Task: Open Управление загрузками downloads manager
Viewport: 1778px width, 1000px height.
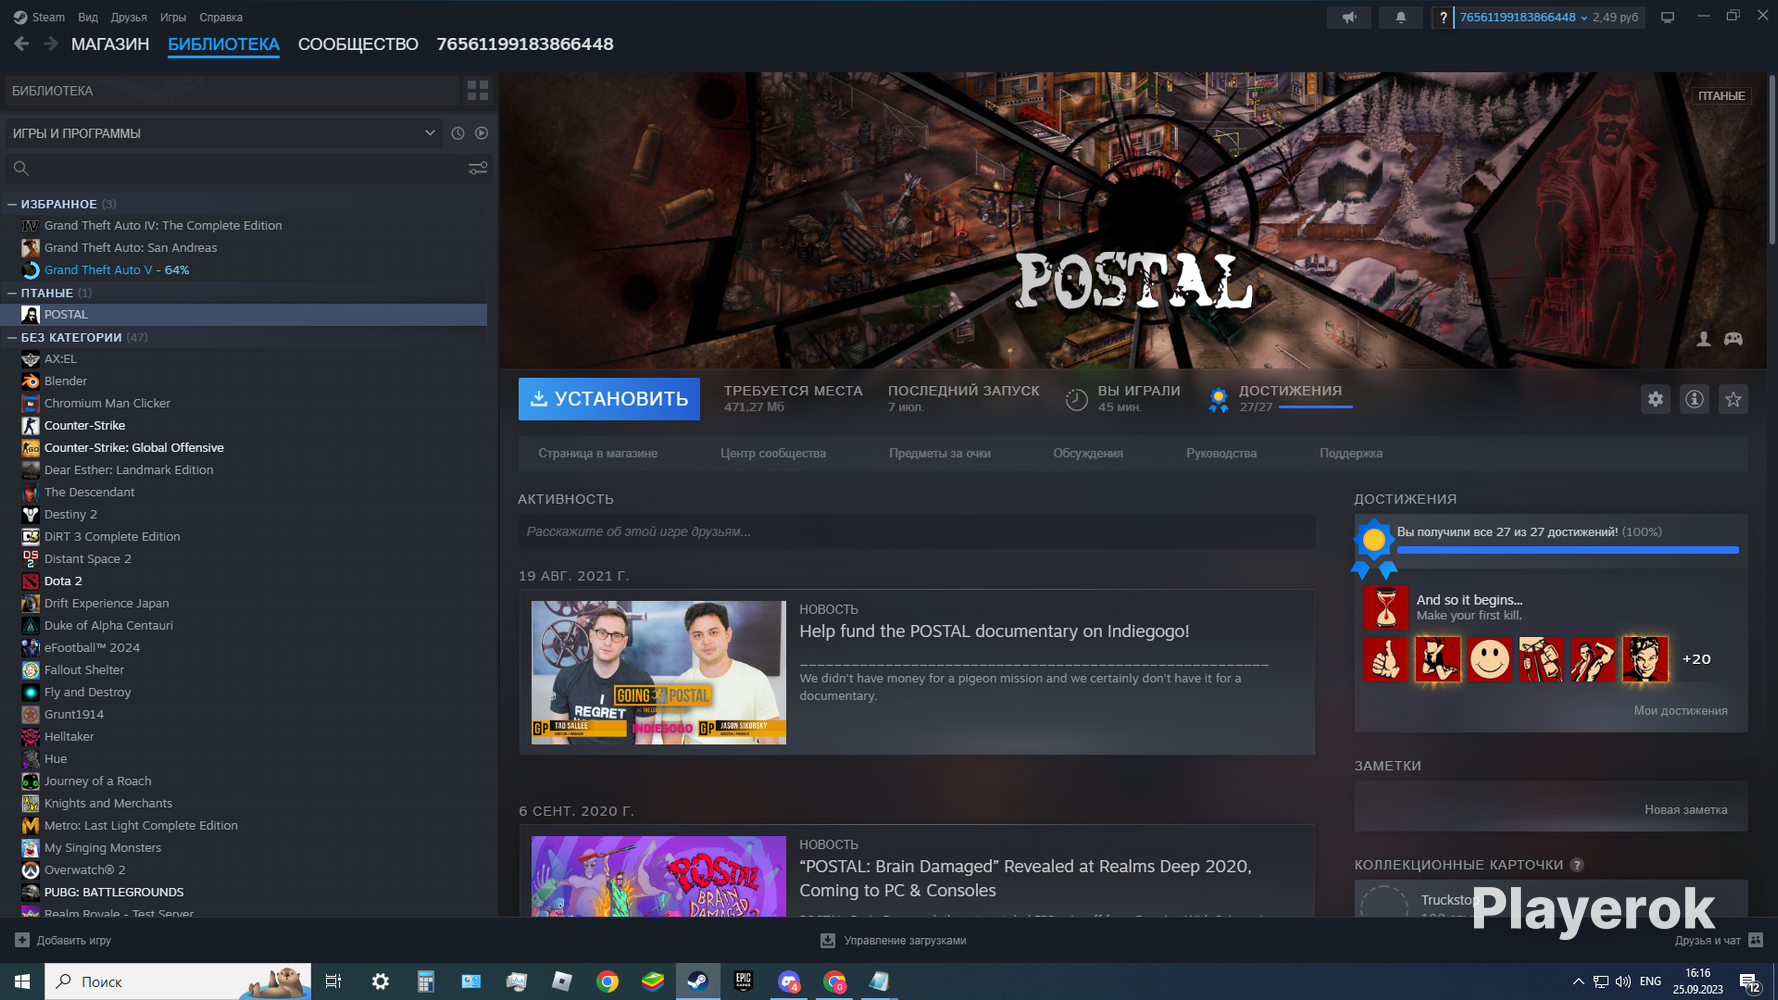Action: point(894,940)
